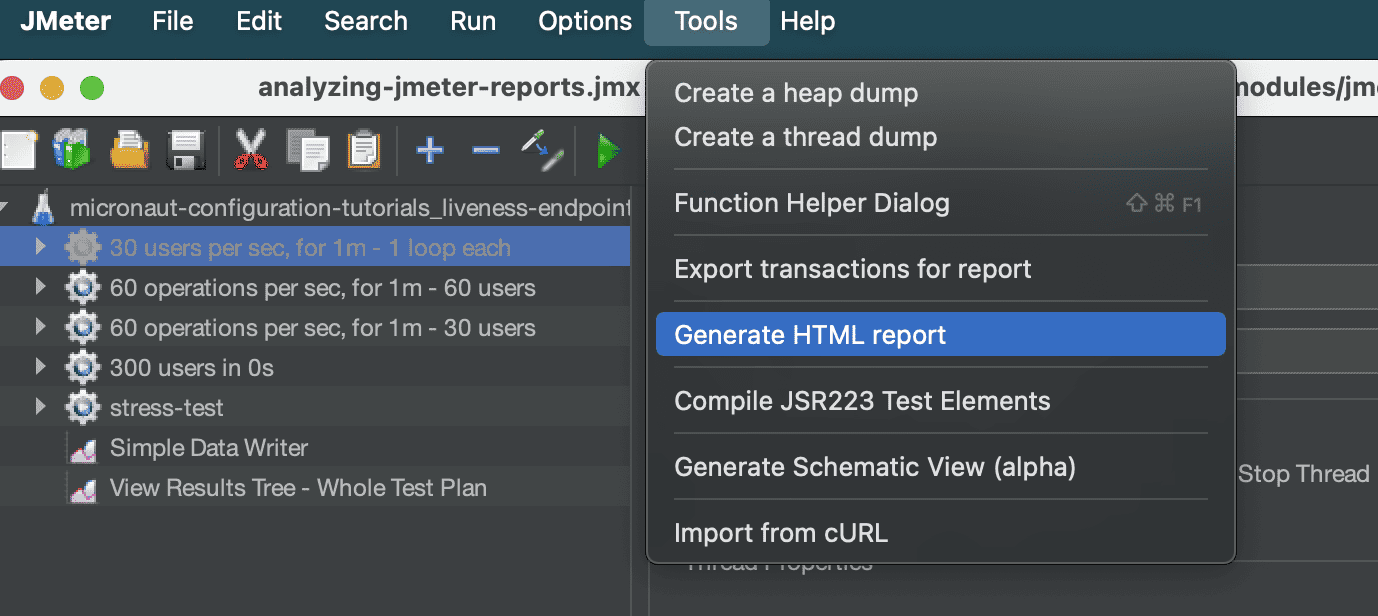Click the Copy toolbar icon
The width and height of the screenshot is (1378, 616).
pyautogui.click(x=307, y=150)
